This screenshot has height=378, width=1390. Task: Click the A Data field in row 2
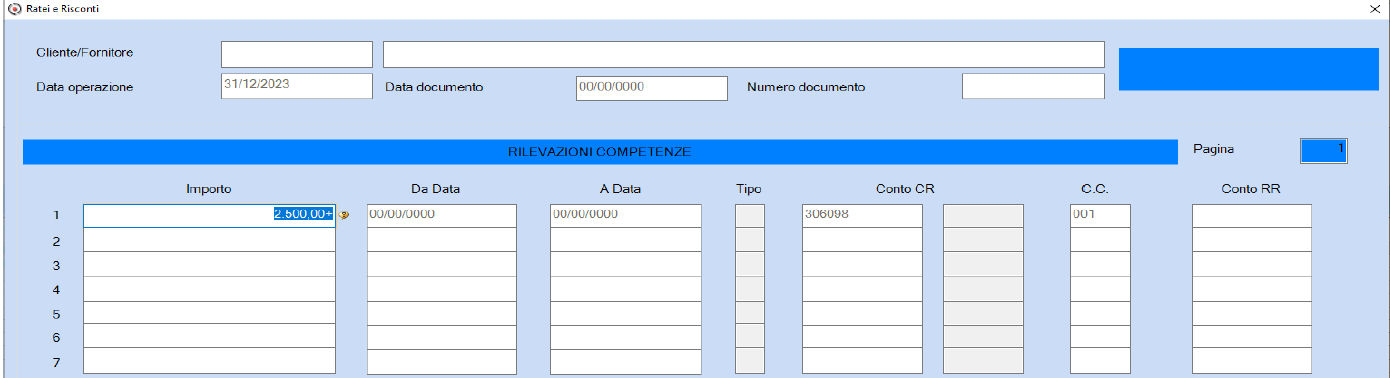626,240
